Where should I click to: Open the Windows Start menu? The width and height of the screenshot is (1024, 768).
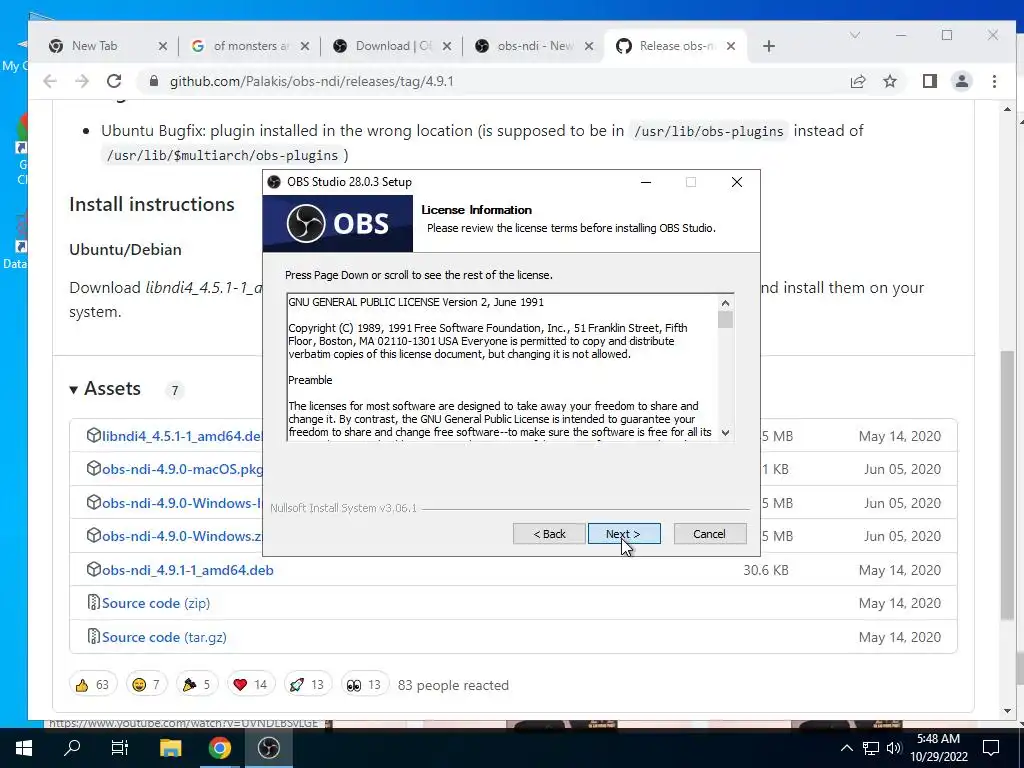coord(24,748)
